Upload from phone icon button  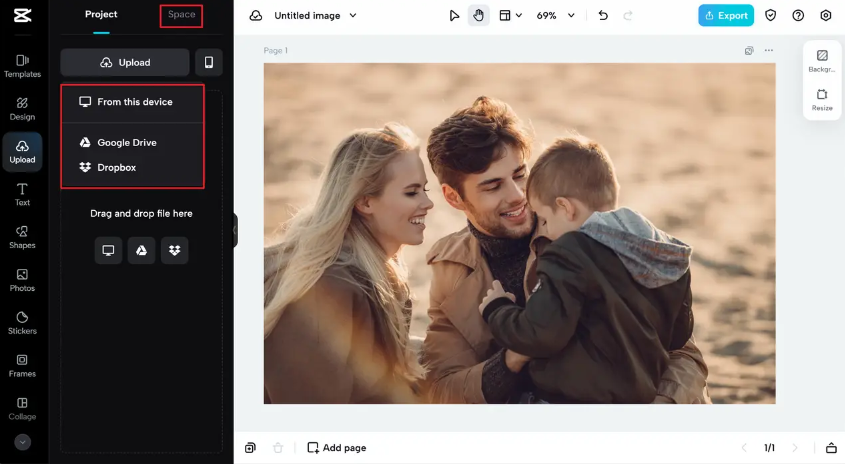209,63
